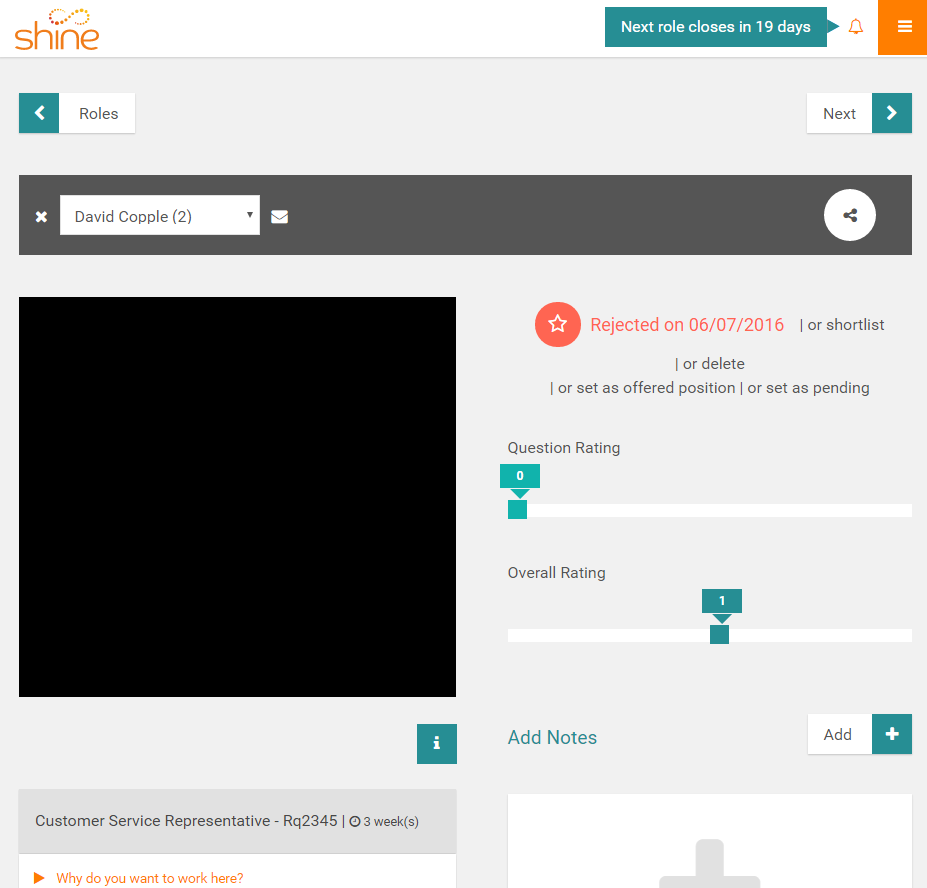Click 'or set as offered position'
This screenshot has height=888, width=927.
click(x=646, y=388)
